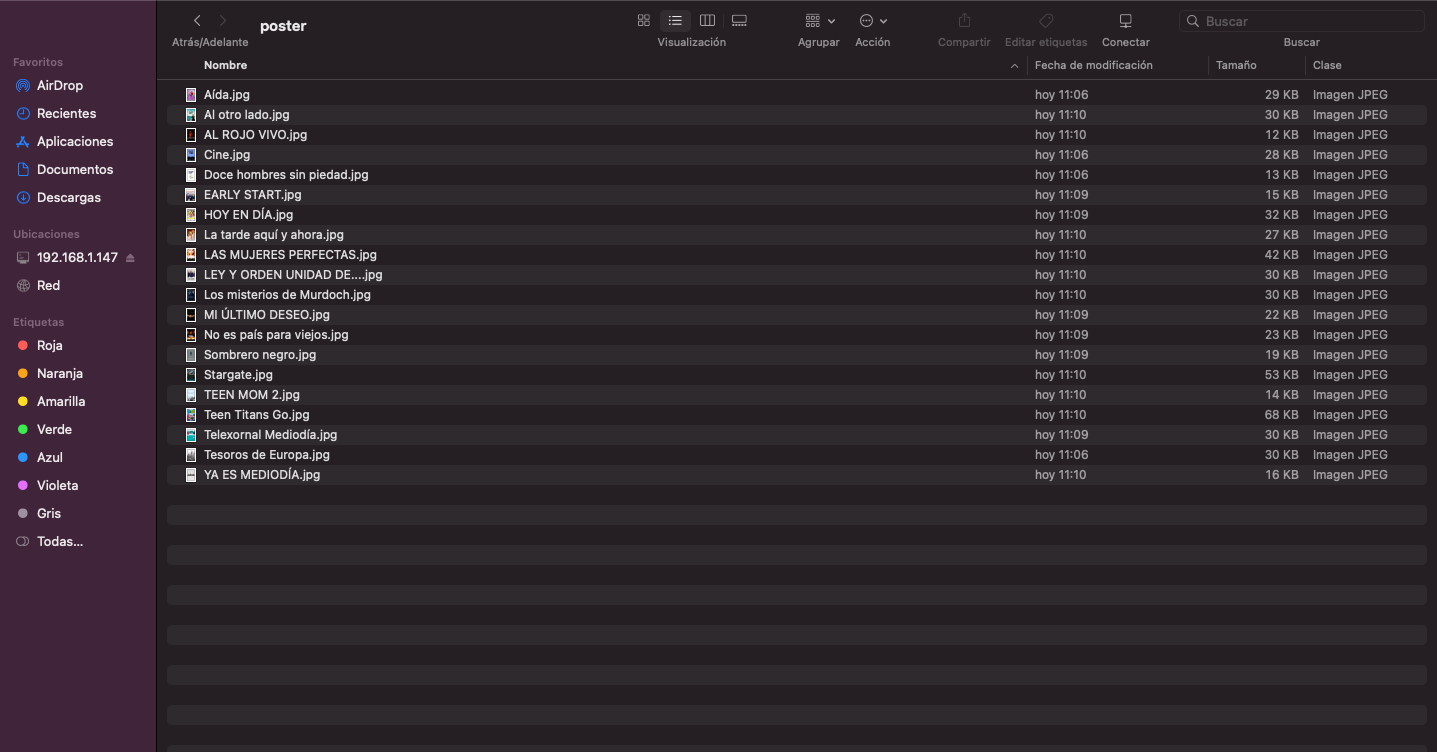Open the Descargas folder in sidebar
The image size is (1437, 752).
68,198
